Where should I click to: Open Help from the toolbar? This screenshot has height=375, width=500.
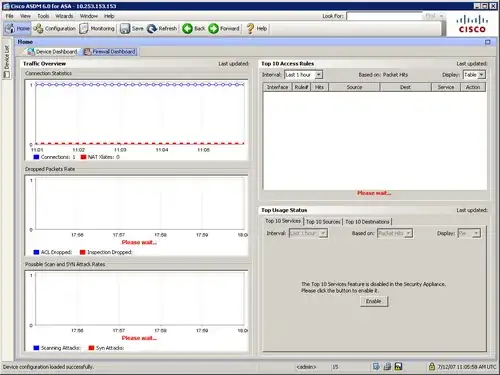[x=256, y=29]
